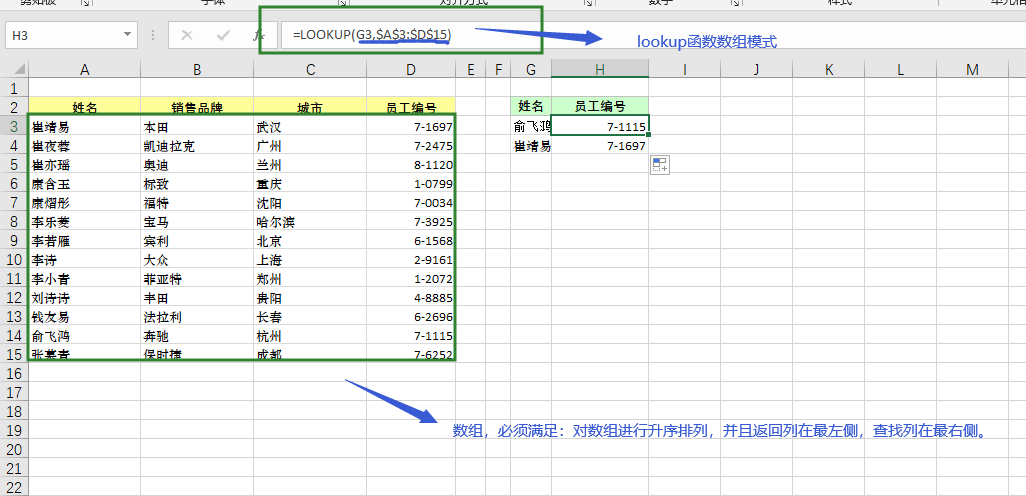Select column J header

[756, 69]
